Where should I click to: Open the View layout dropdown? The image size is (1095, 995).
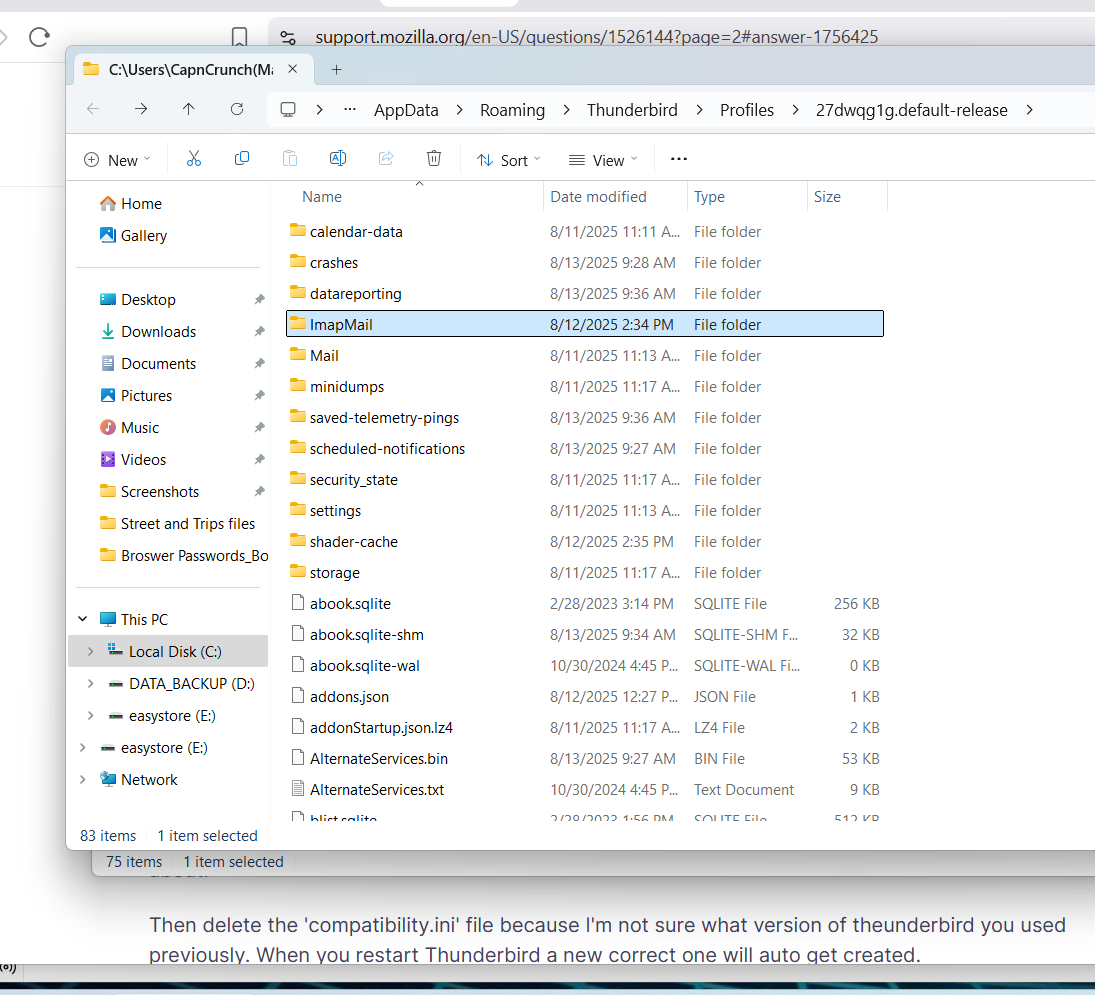point(603,160)
